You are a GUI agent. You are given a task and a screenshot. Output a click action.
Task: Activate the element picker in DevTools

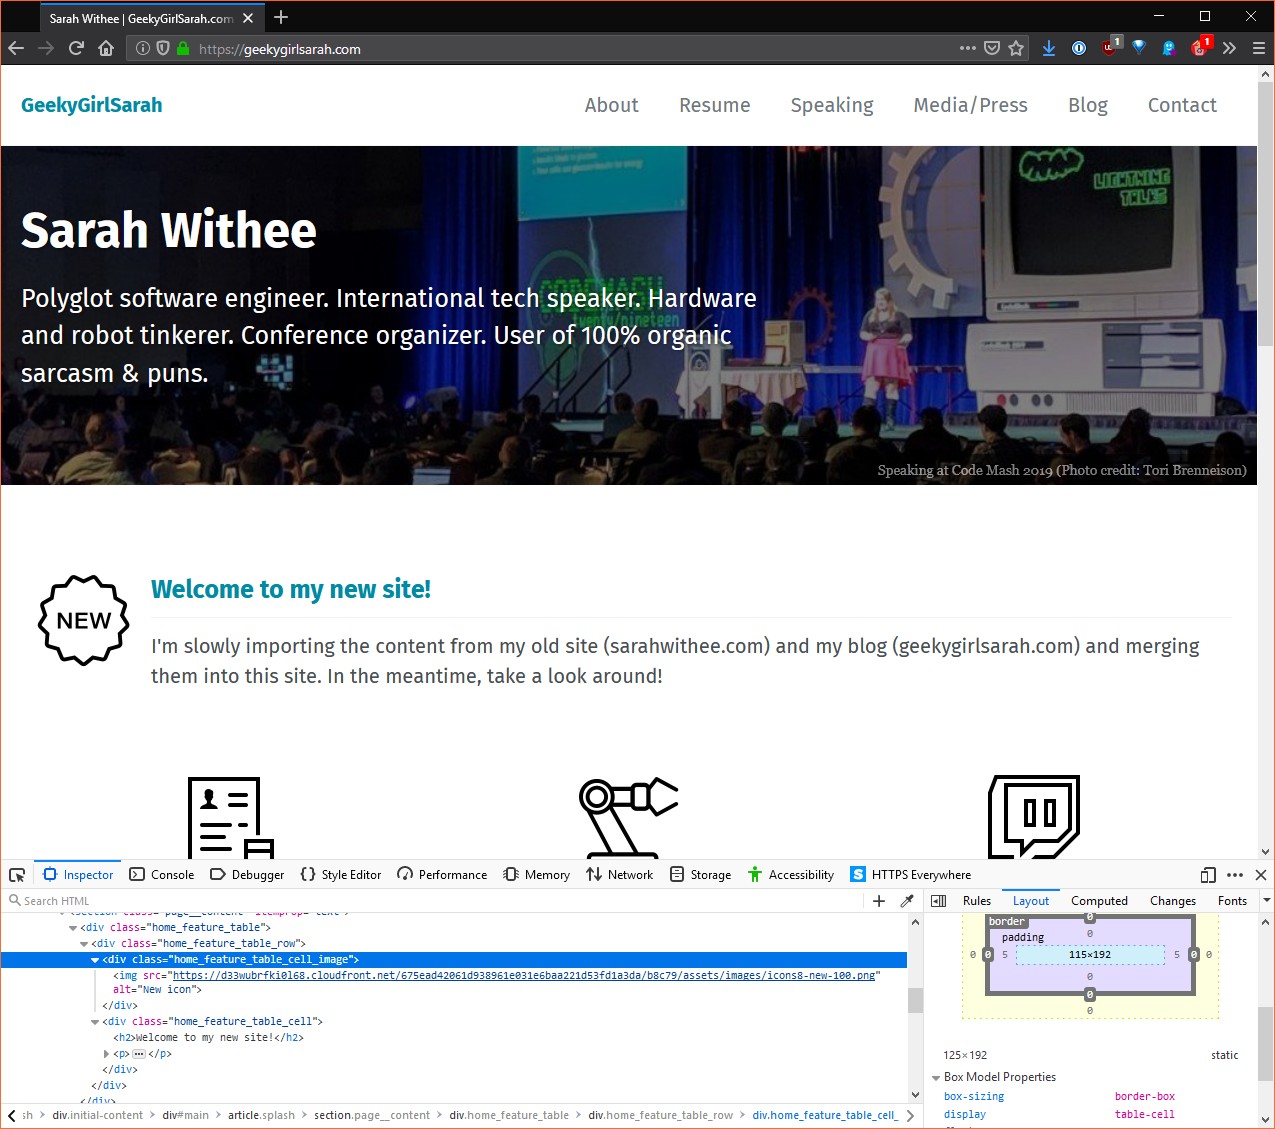17,875
